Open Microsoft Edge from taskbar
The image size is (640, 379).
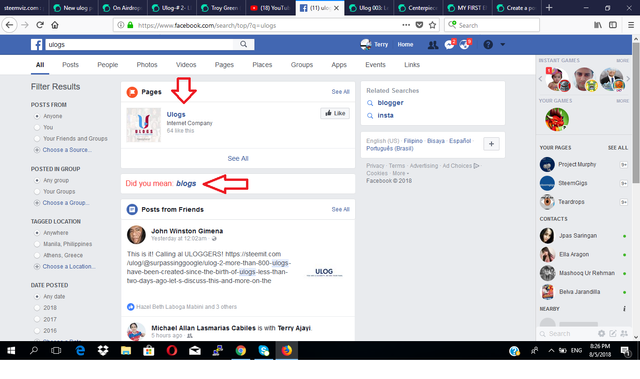(80, 350)
